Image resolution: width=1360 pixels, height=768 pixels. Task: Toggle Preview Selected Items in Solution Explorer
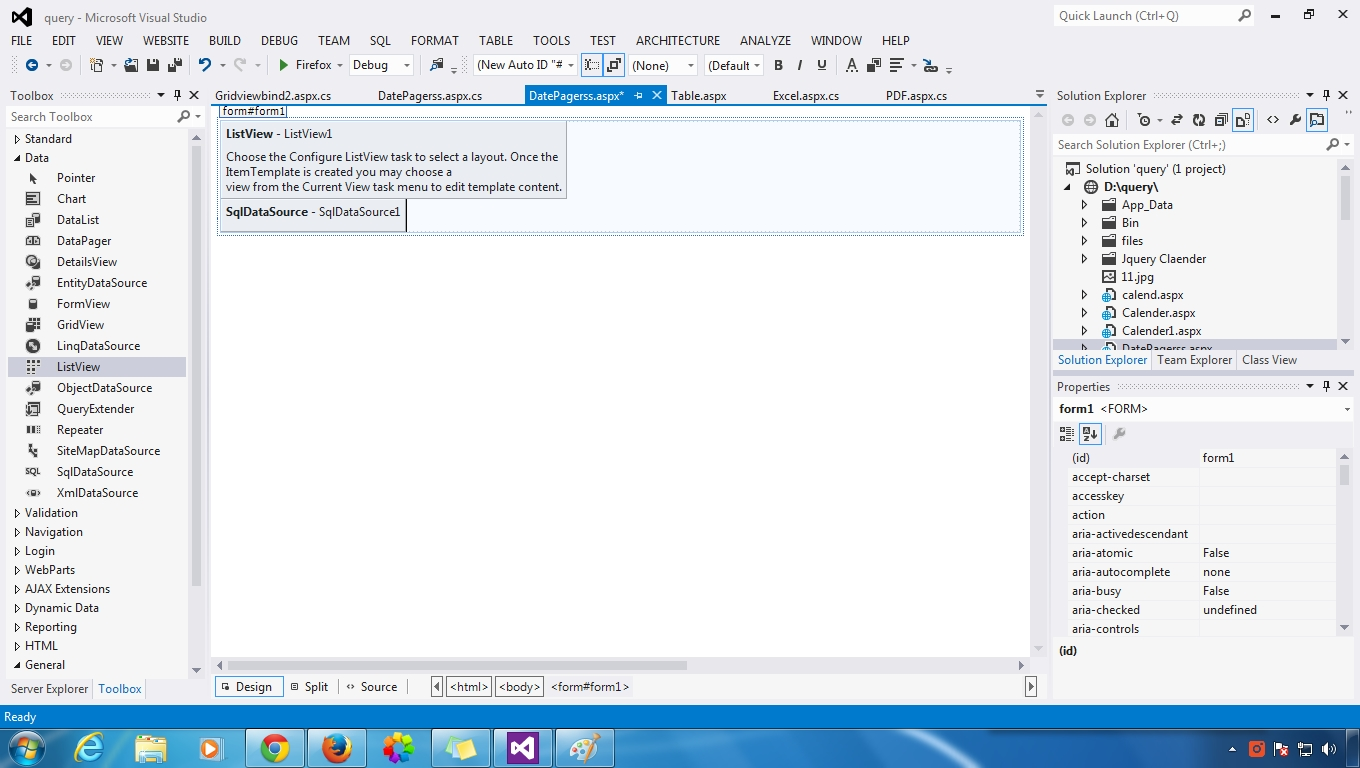pos(1317,120)
